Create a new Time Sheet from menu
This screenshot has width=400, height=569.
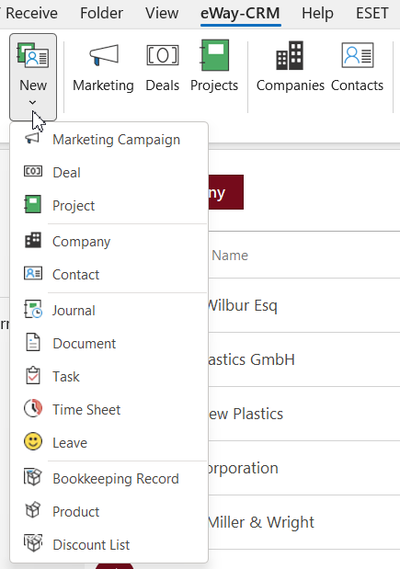109,409
